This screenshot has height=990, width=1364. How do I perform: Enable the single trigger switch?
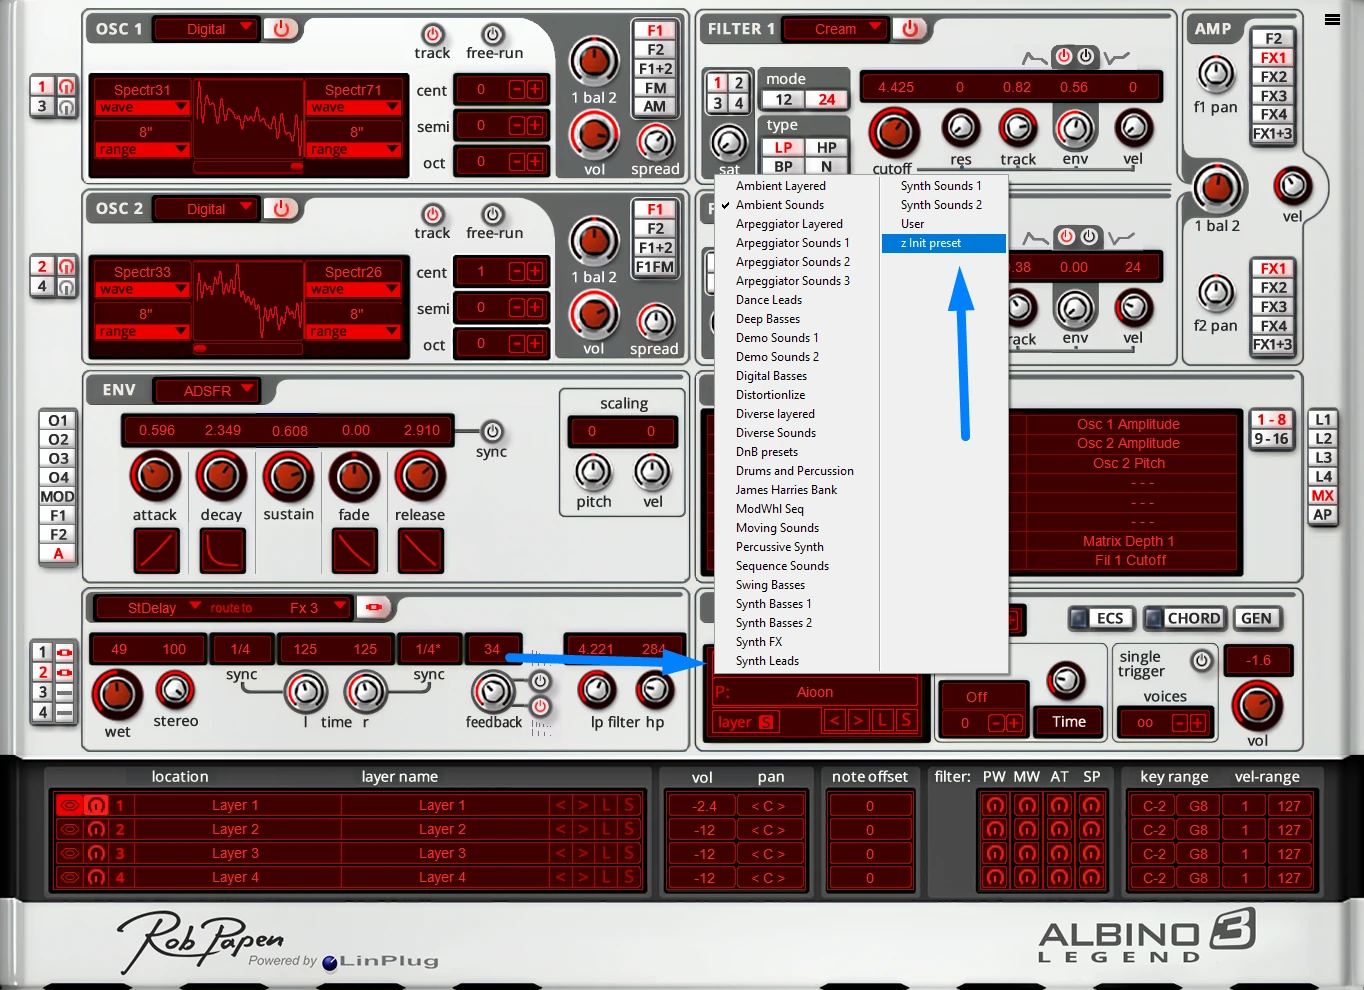coord(1202,660)
